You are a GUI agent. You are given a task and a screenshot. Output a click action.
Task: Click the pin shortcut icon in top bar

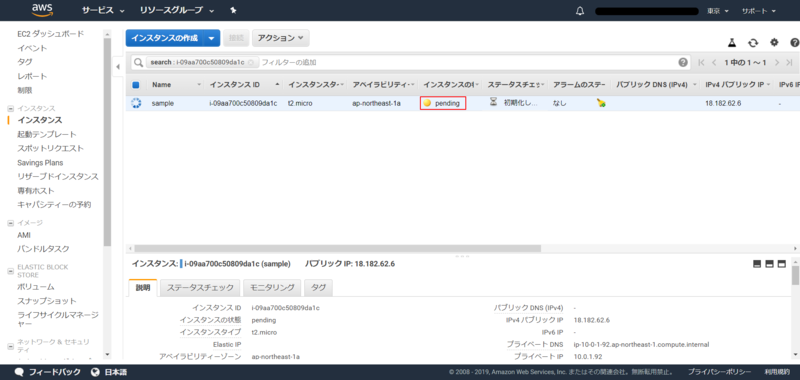[x=233, y=10]
